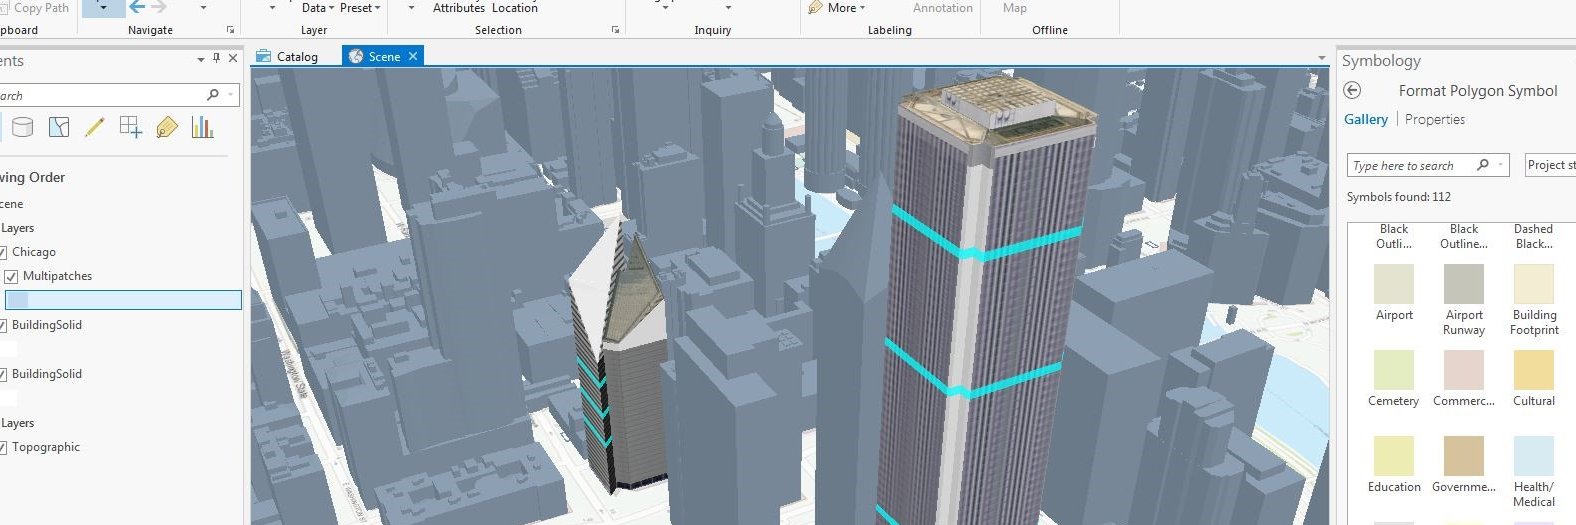Image resolution: width=1576 pixels, height=525 pixels.
Task: Open symbol search options dropdown
Action: click(x=1501, y=165)
